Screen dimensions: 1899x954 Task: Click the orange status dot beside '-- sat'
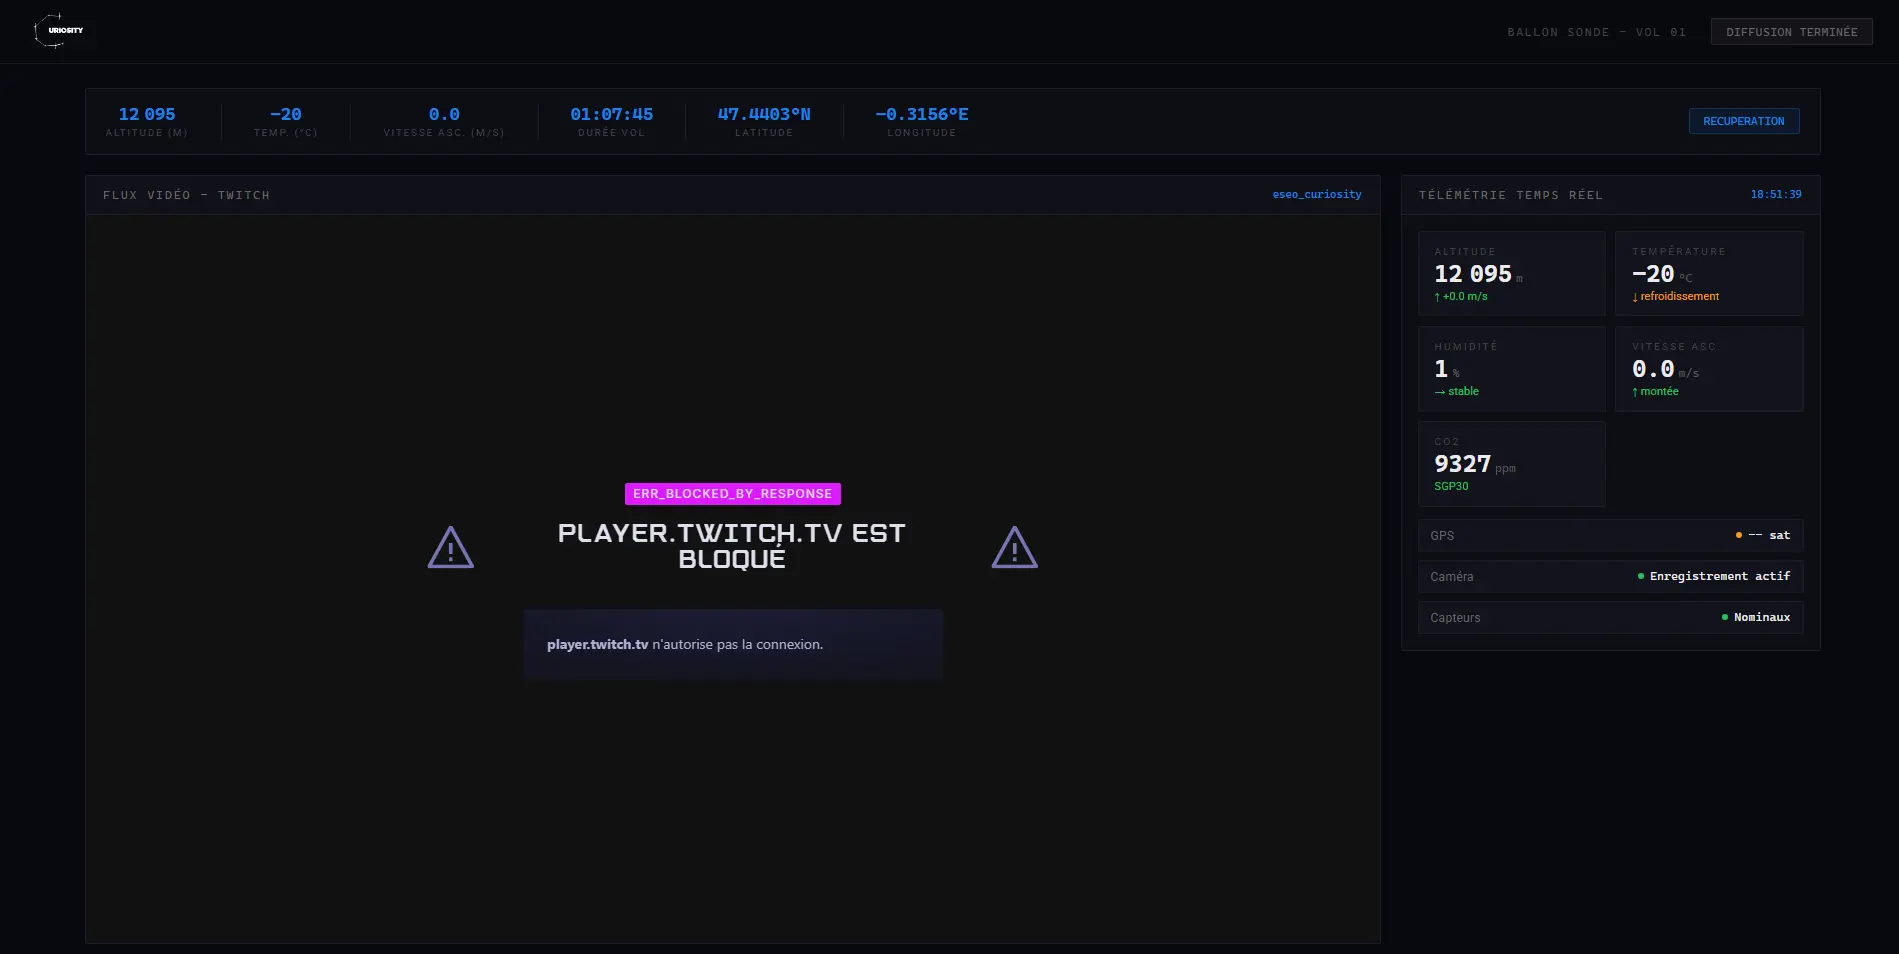point(1739,535)
